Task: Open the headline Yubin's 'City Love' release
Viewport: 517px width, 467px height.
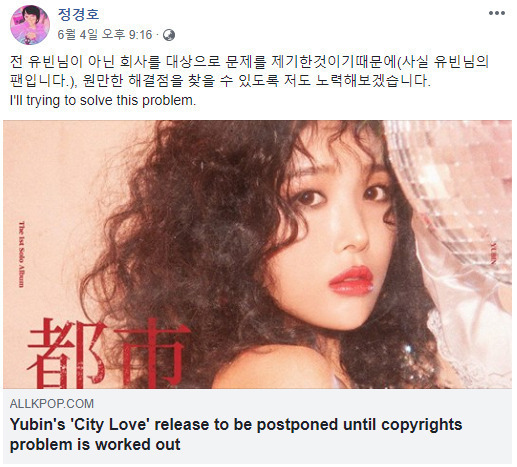Action: click(236, 425)
